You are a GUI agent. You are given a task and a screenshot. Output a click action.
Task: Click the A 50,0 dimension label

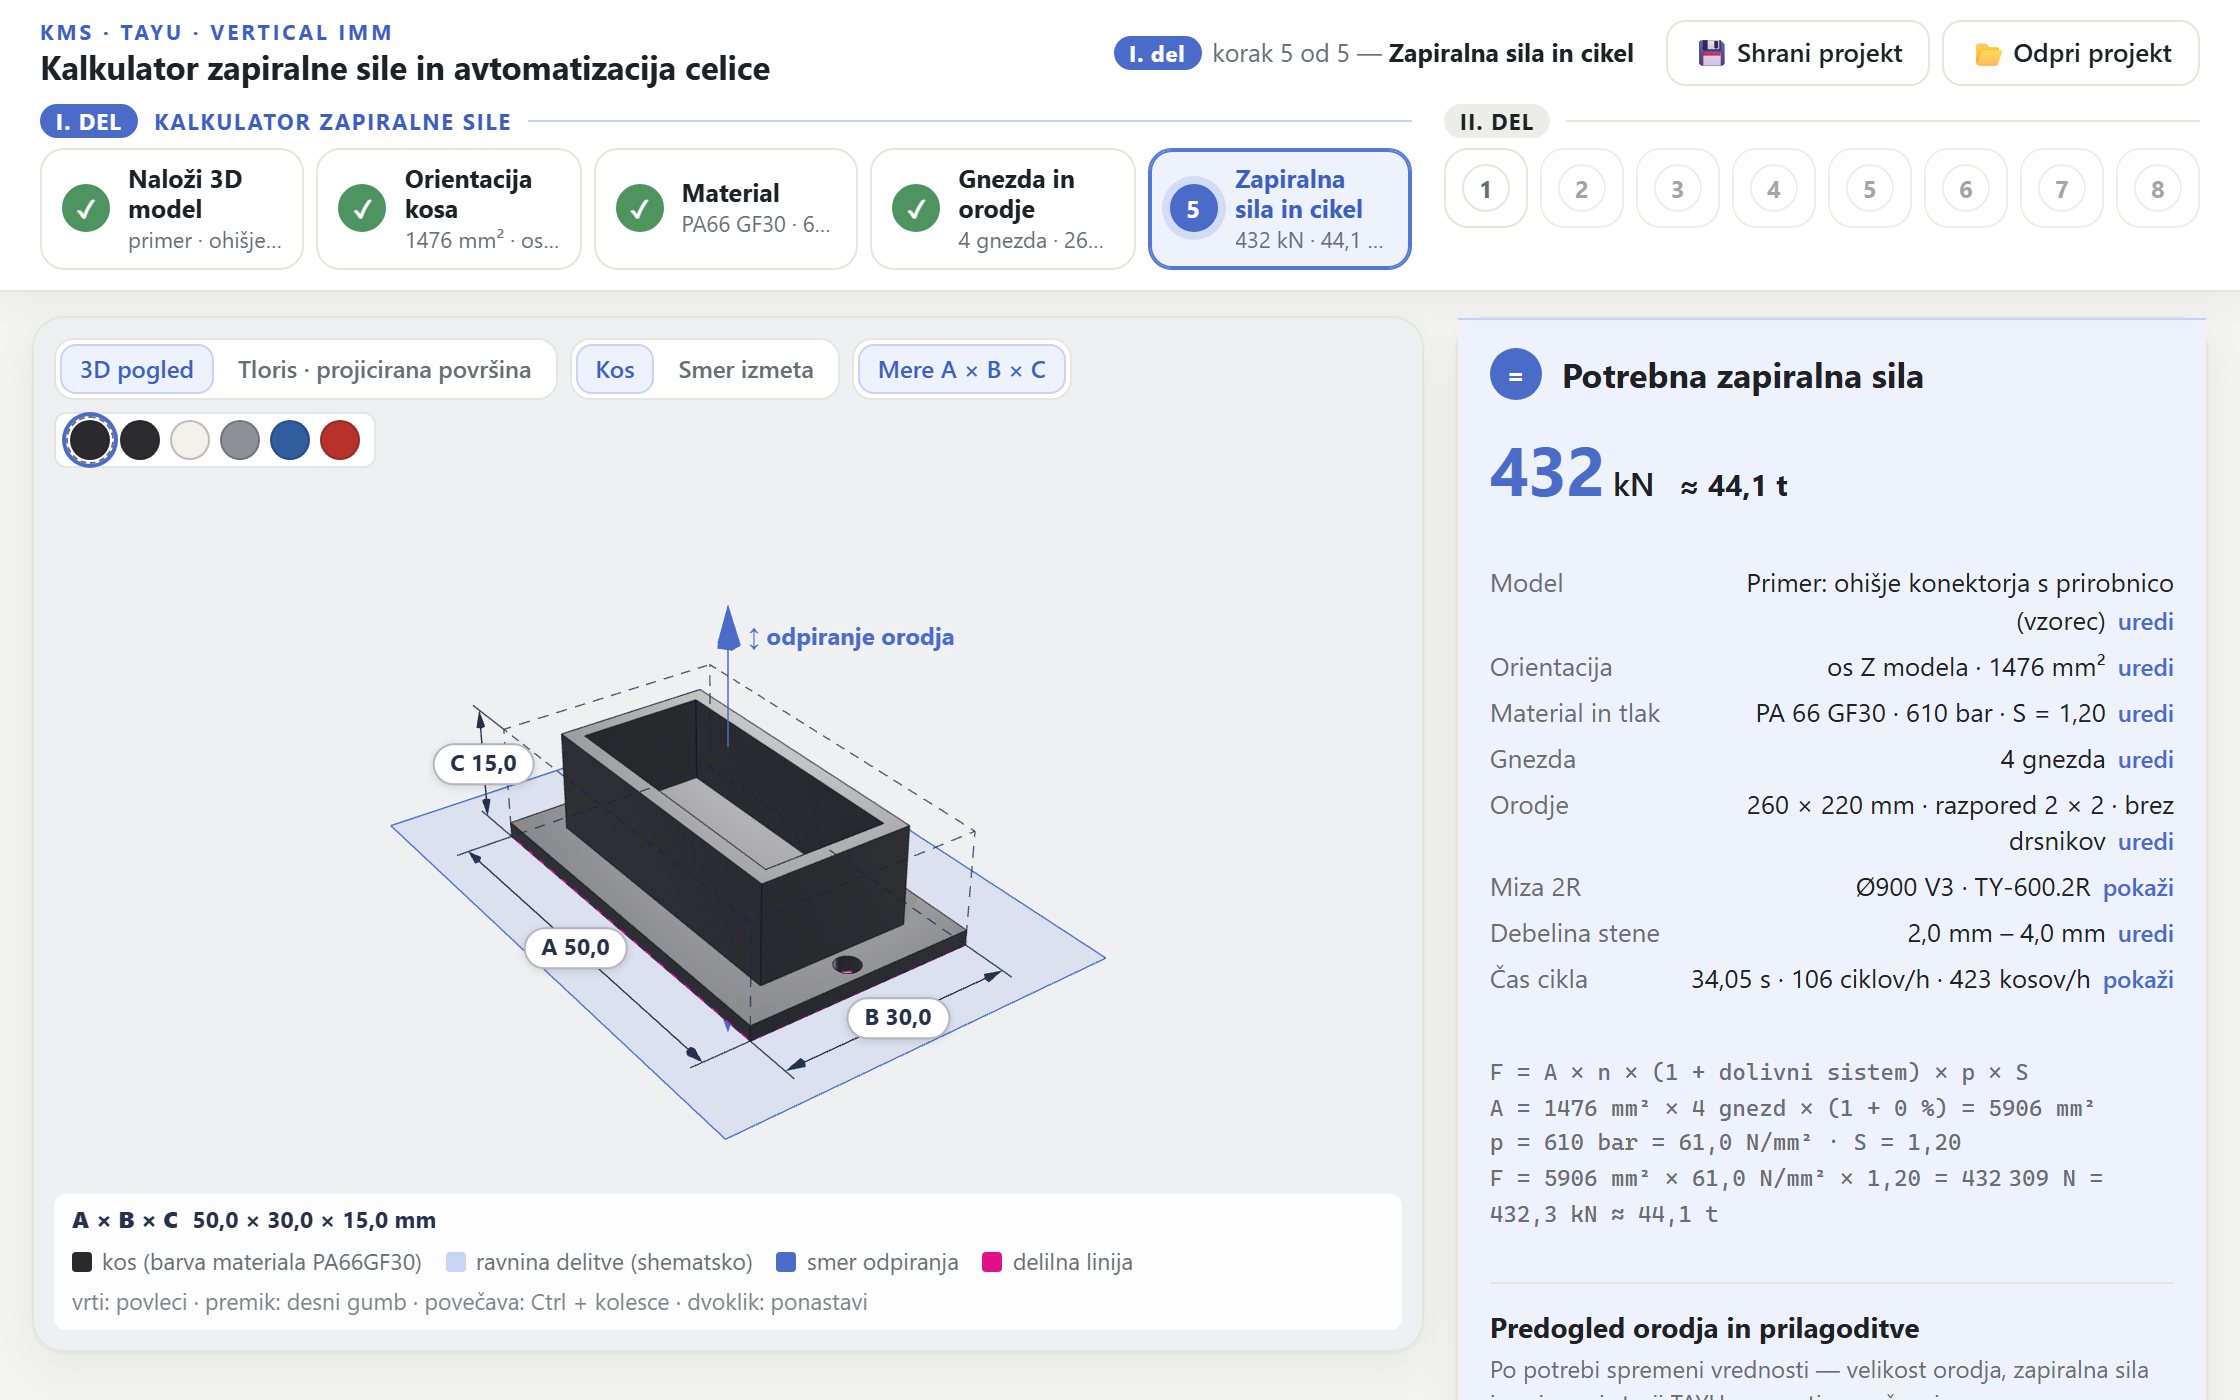[575, 948]
